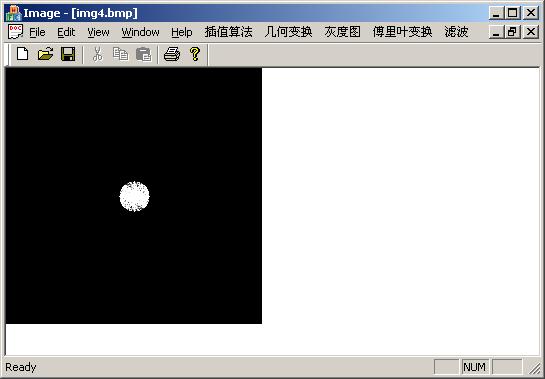Click the Cut scissors icon
The height and width of the screenshot is (379, 545).
coord(98,54)
